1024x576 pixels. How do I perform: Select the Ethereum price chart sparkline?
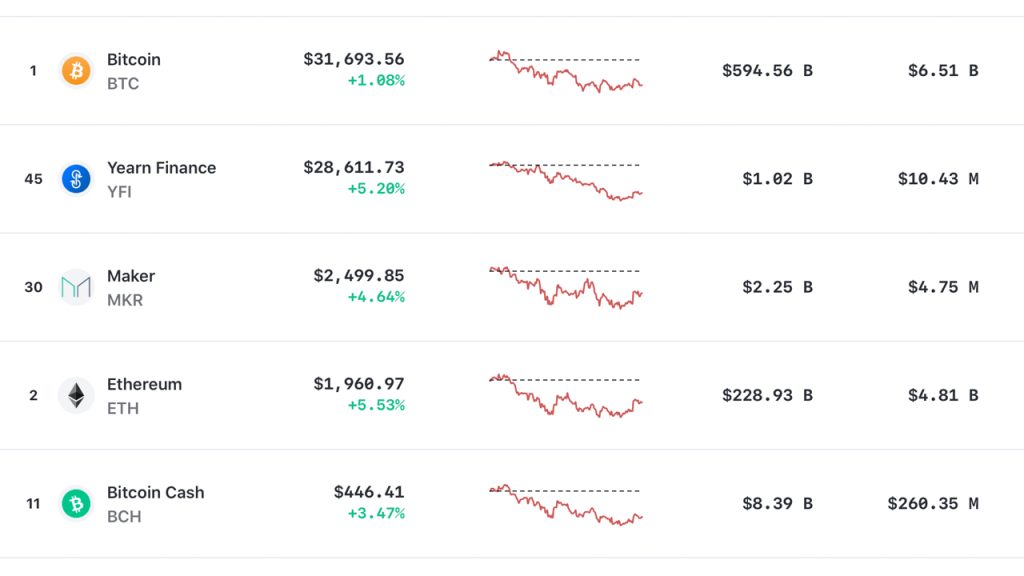click(x=565, y=397)
